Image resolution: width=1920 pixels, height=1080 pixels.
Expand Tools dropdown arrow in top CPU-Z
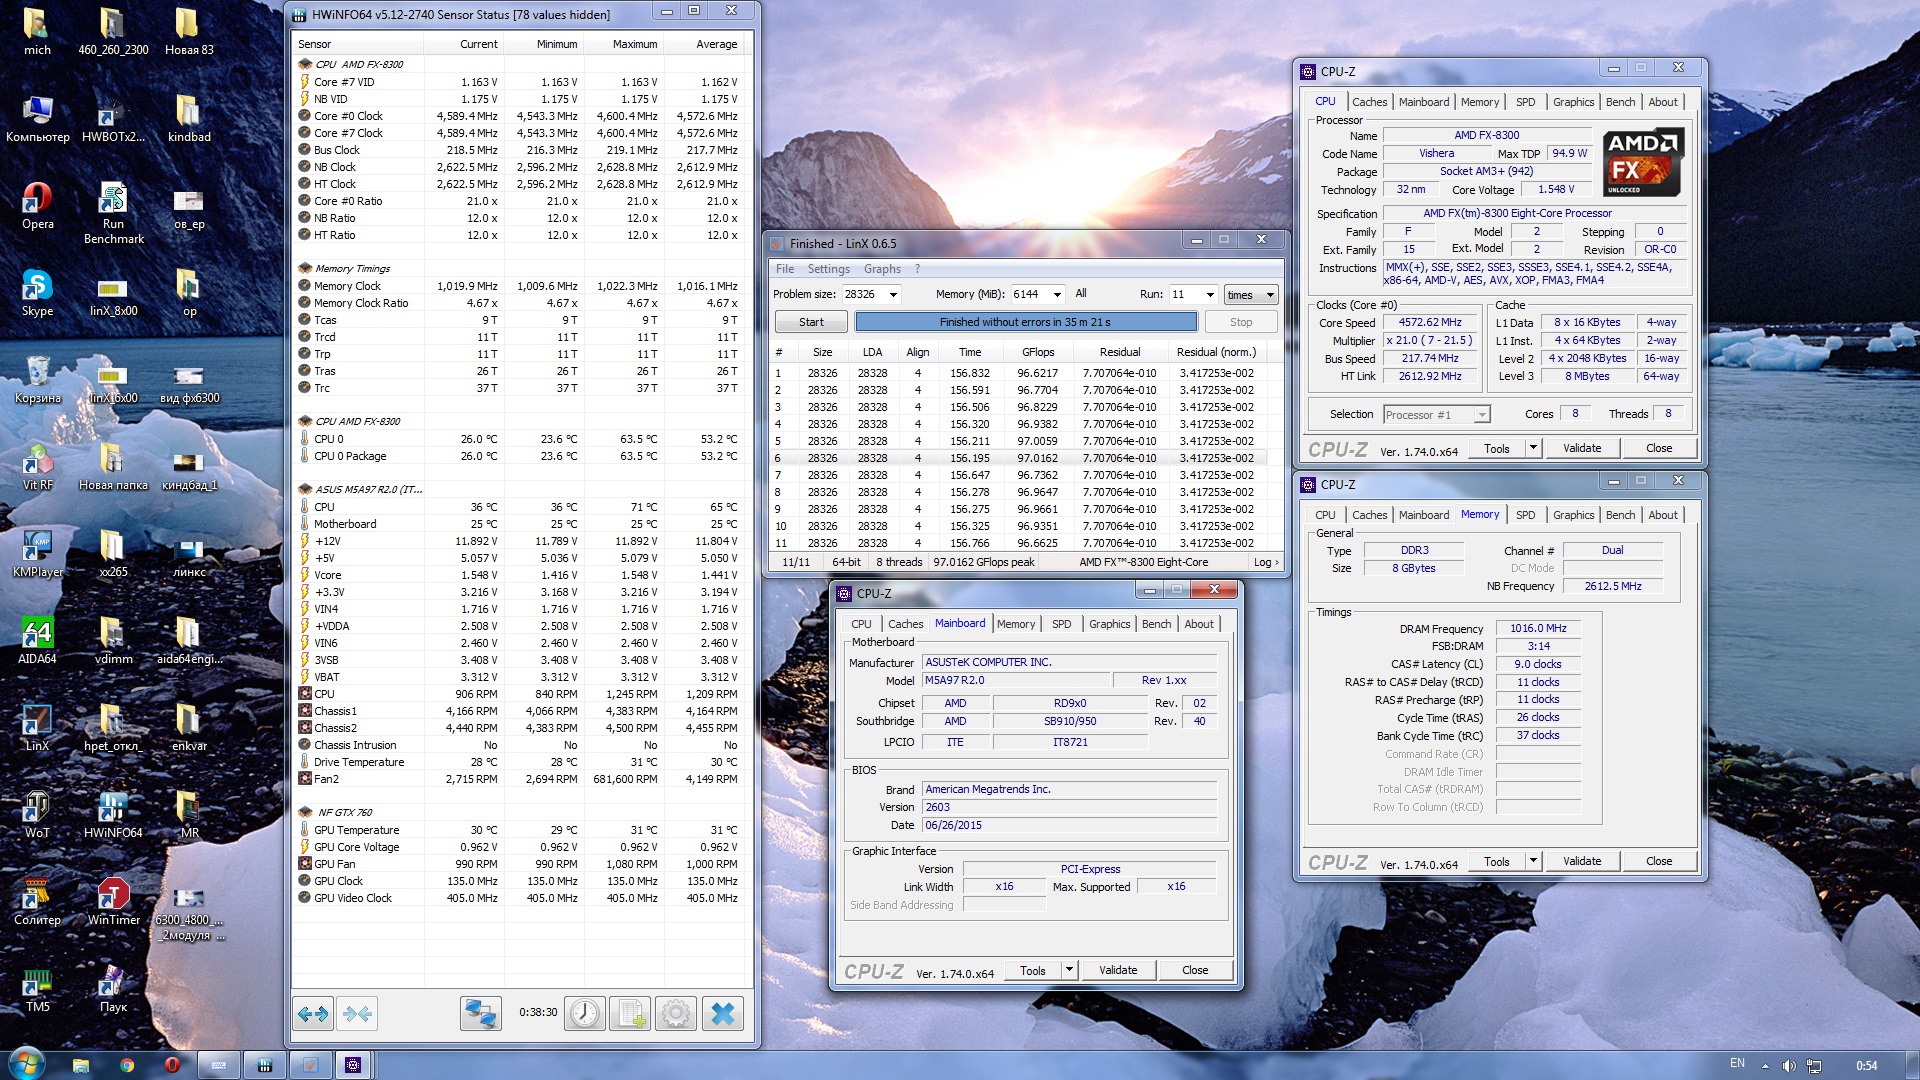click(x=1533, y=448)
